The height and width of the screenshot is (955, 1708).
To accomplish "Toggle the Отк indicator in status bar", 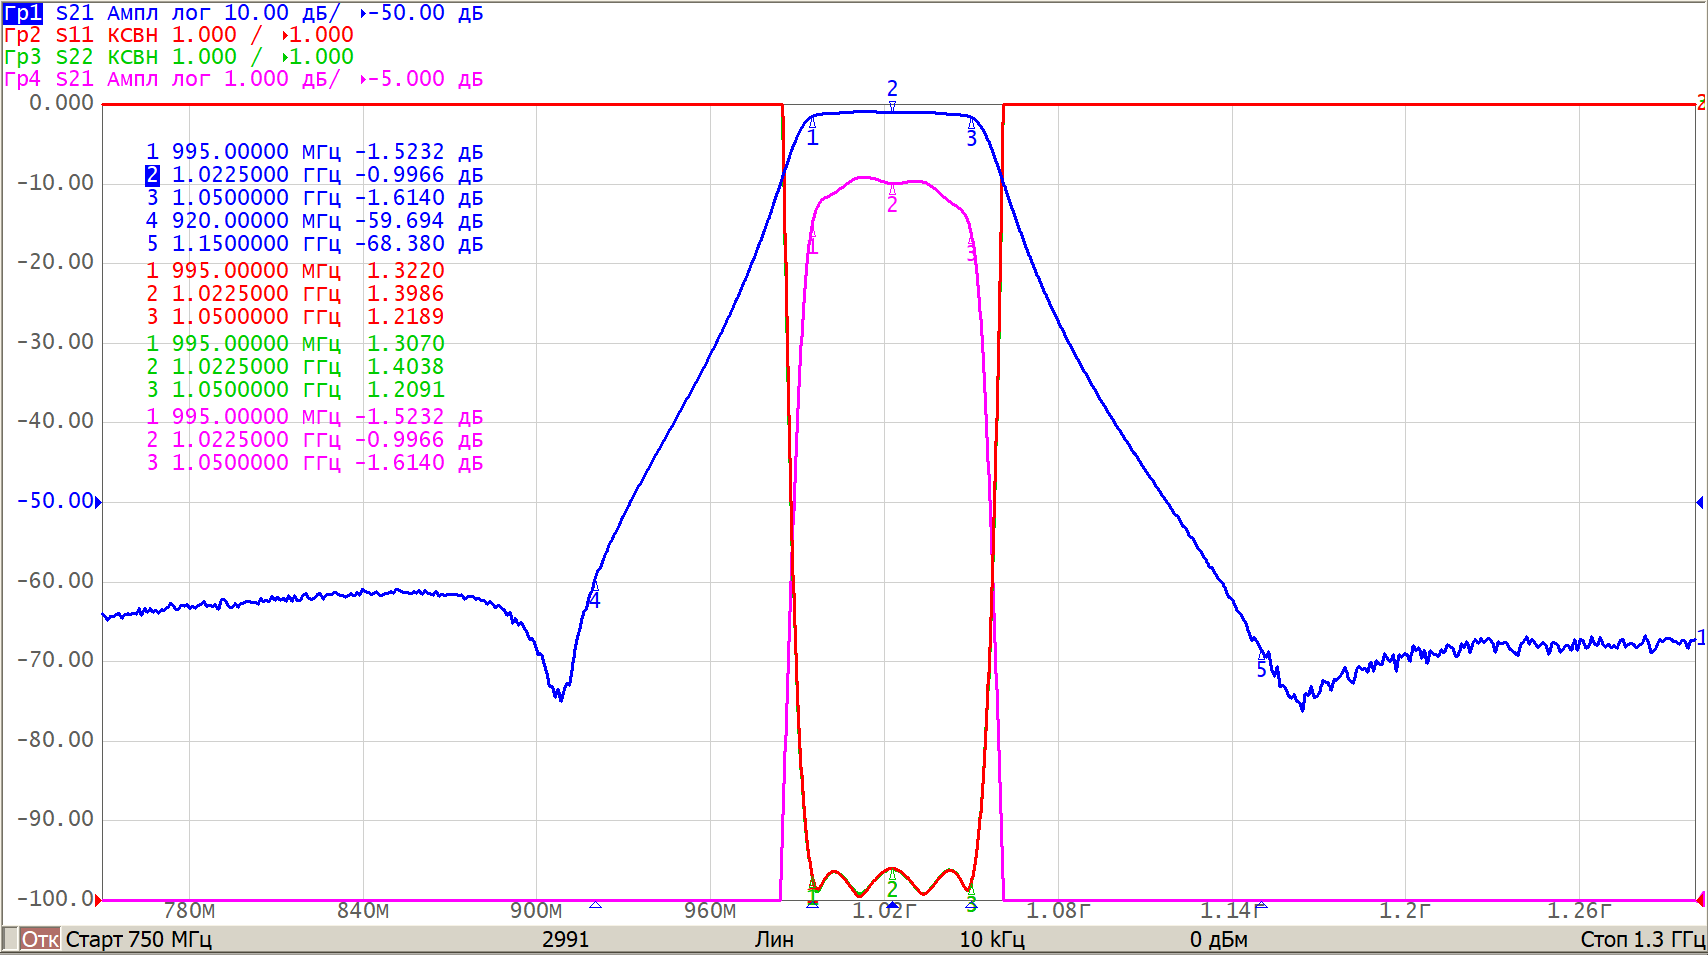I will pos(40,939).
